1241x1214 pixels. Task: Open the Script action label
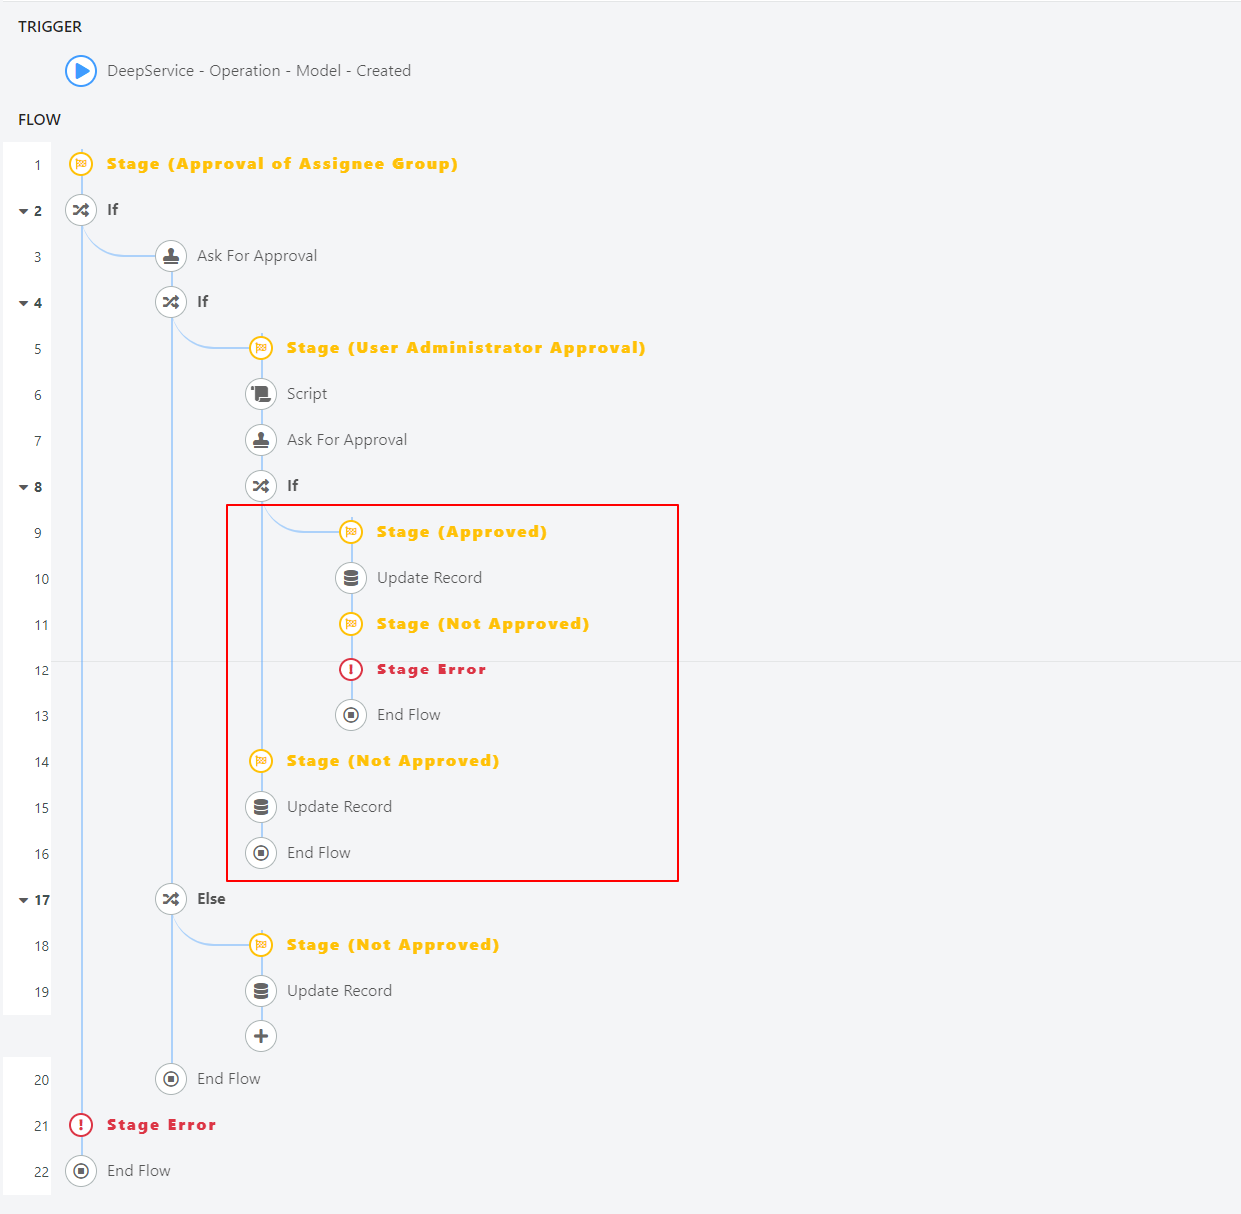pyautogui.click(x=307, y=394)
